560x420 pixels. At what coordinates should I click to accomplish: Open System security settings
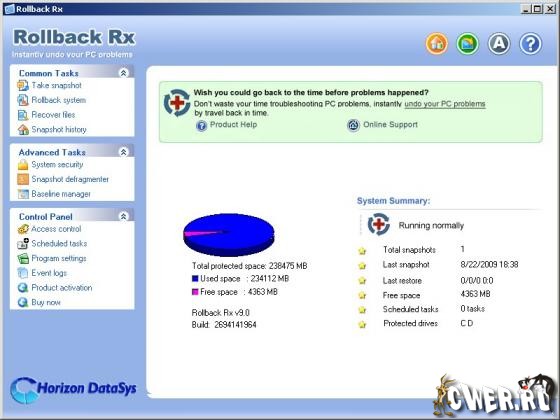tap(57, 164)
